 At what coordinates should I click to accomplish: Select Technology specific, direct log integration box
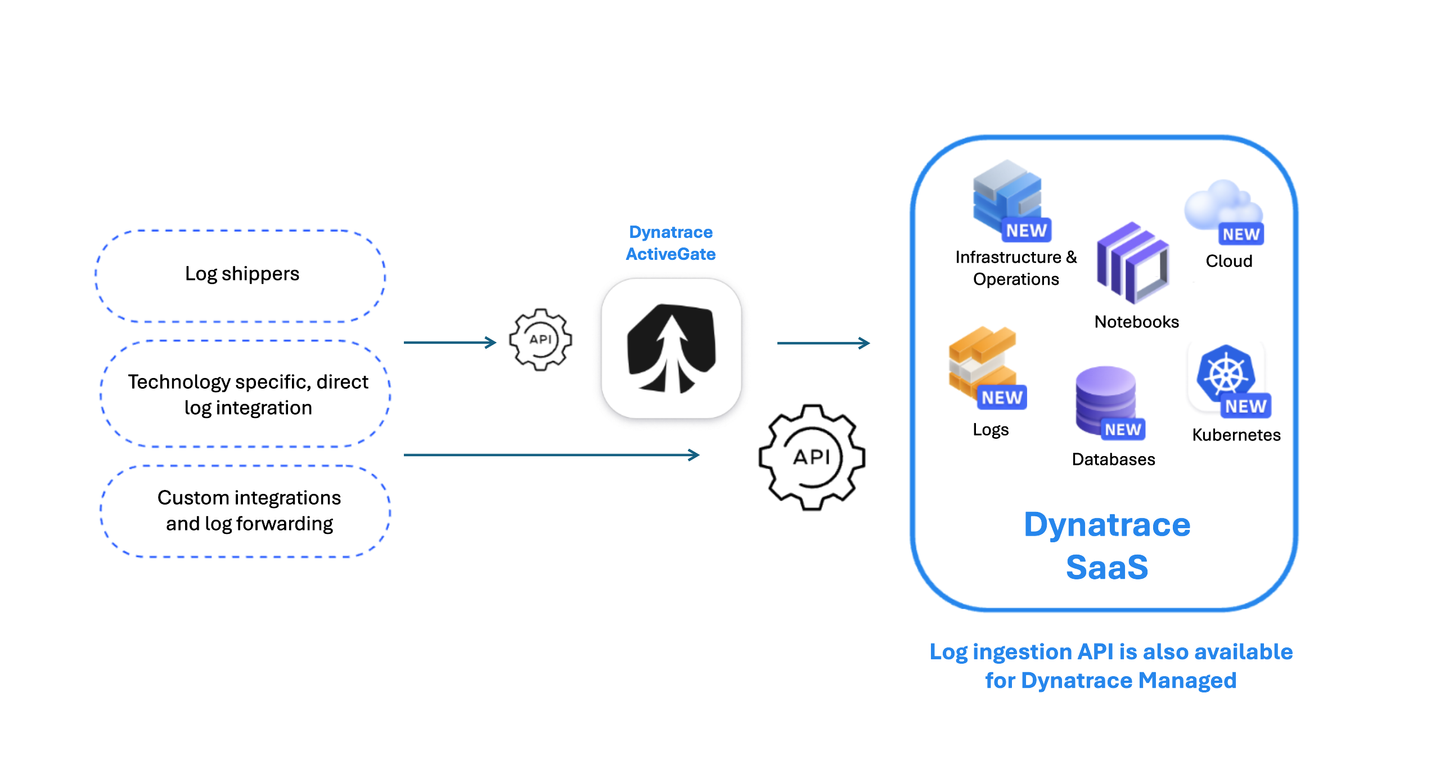click(247, 394)
